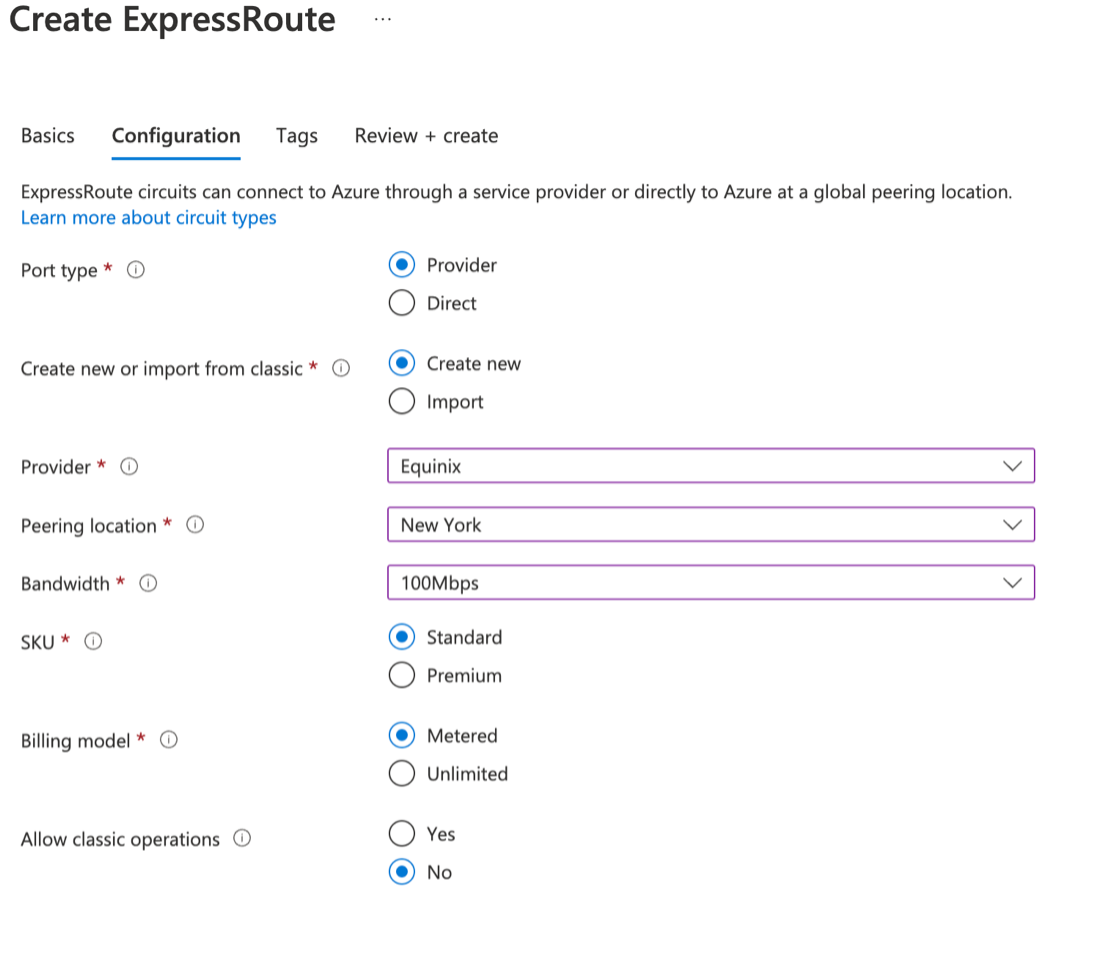Open Learn more about circuit types link
The height and width of the screenshot is (965, 1100).
pos(148,217)
